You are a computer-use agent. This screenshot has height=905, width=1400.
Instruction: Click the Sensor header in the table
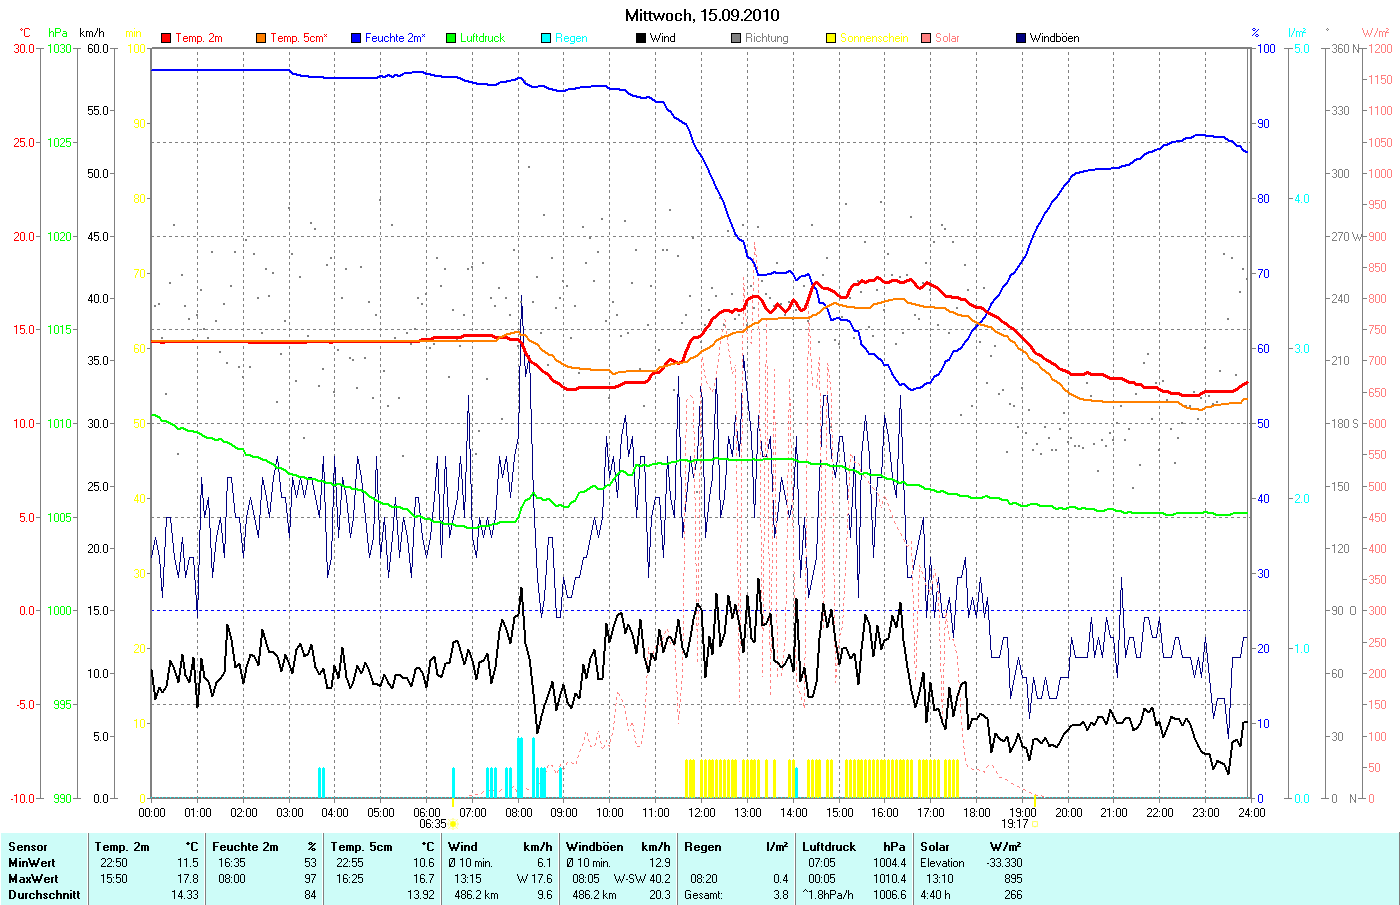coord(28,847)
